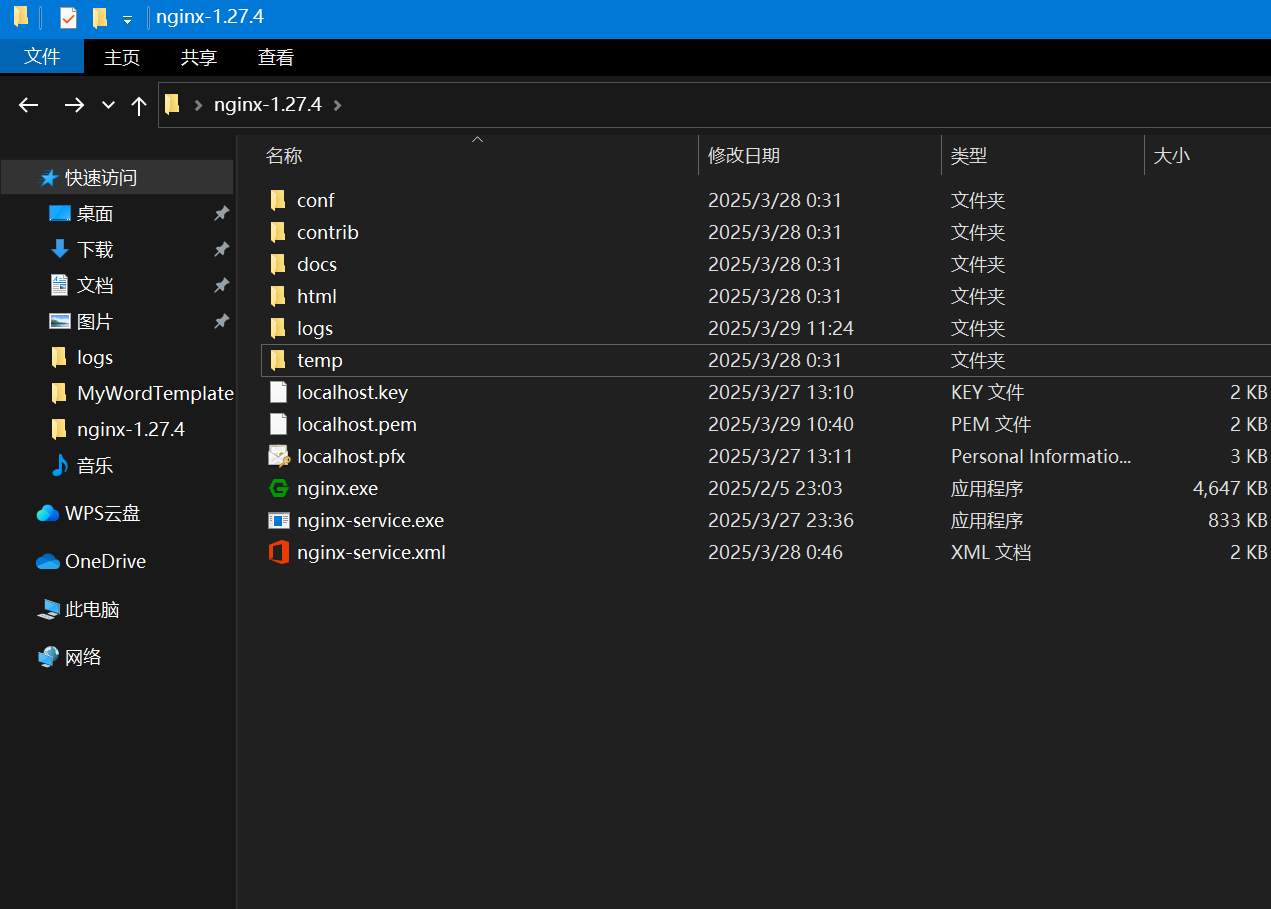Click the Downloads arrow icon in sidebar
1271x909 pixels.
60,249
